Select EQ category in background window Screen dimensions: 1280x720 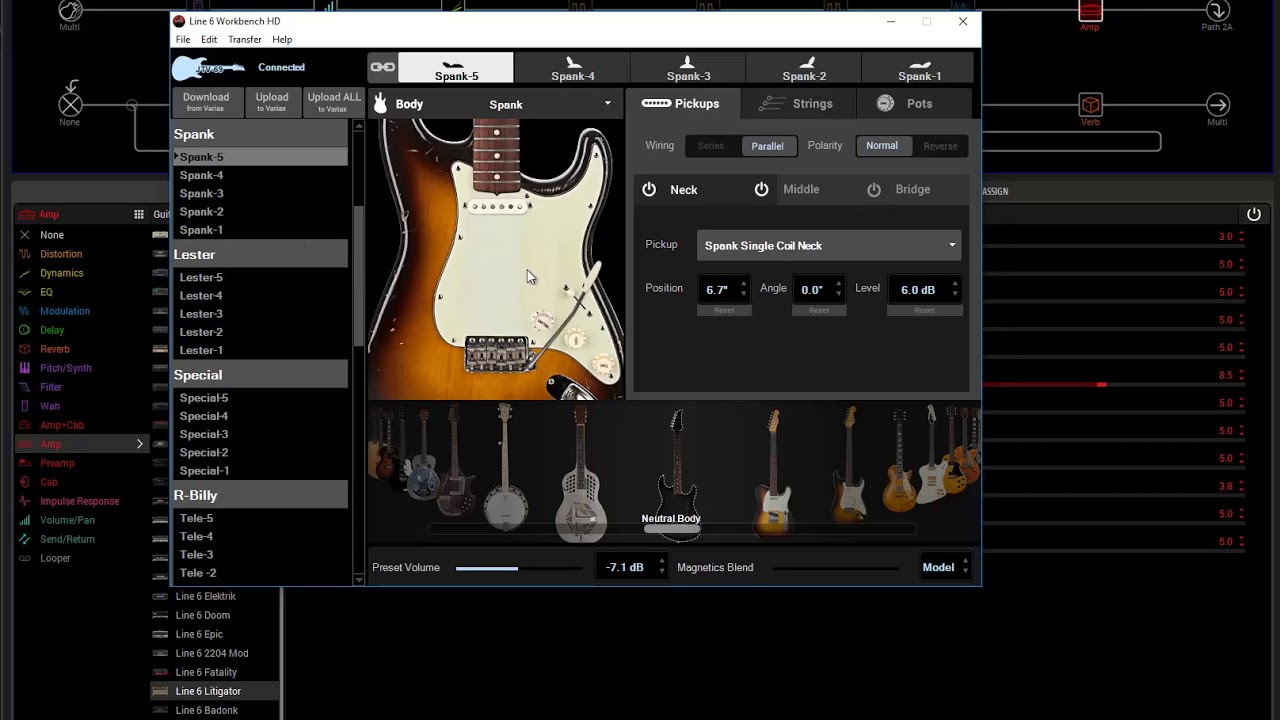click(x=46, y=292)
